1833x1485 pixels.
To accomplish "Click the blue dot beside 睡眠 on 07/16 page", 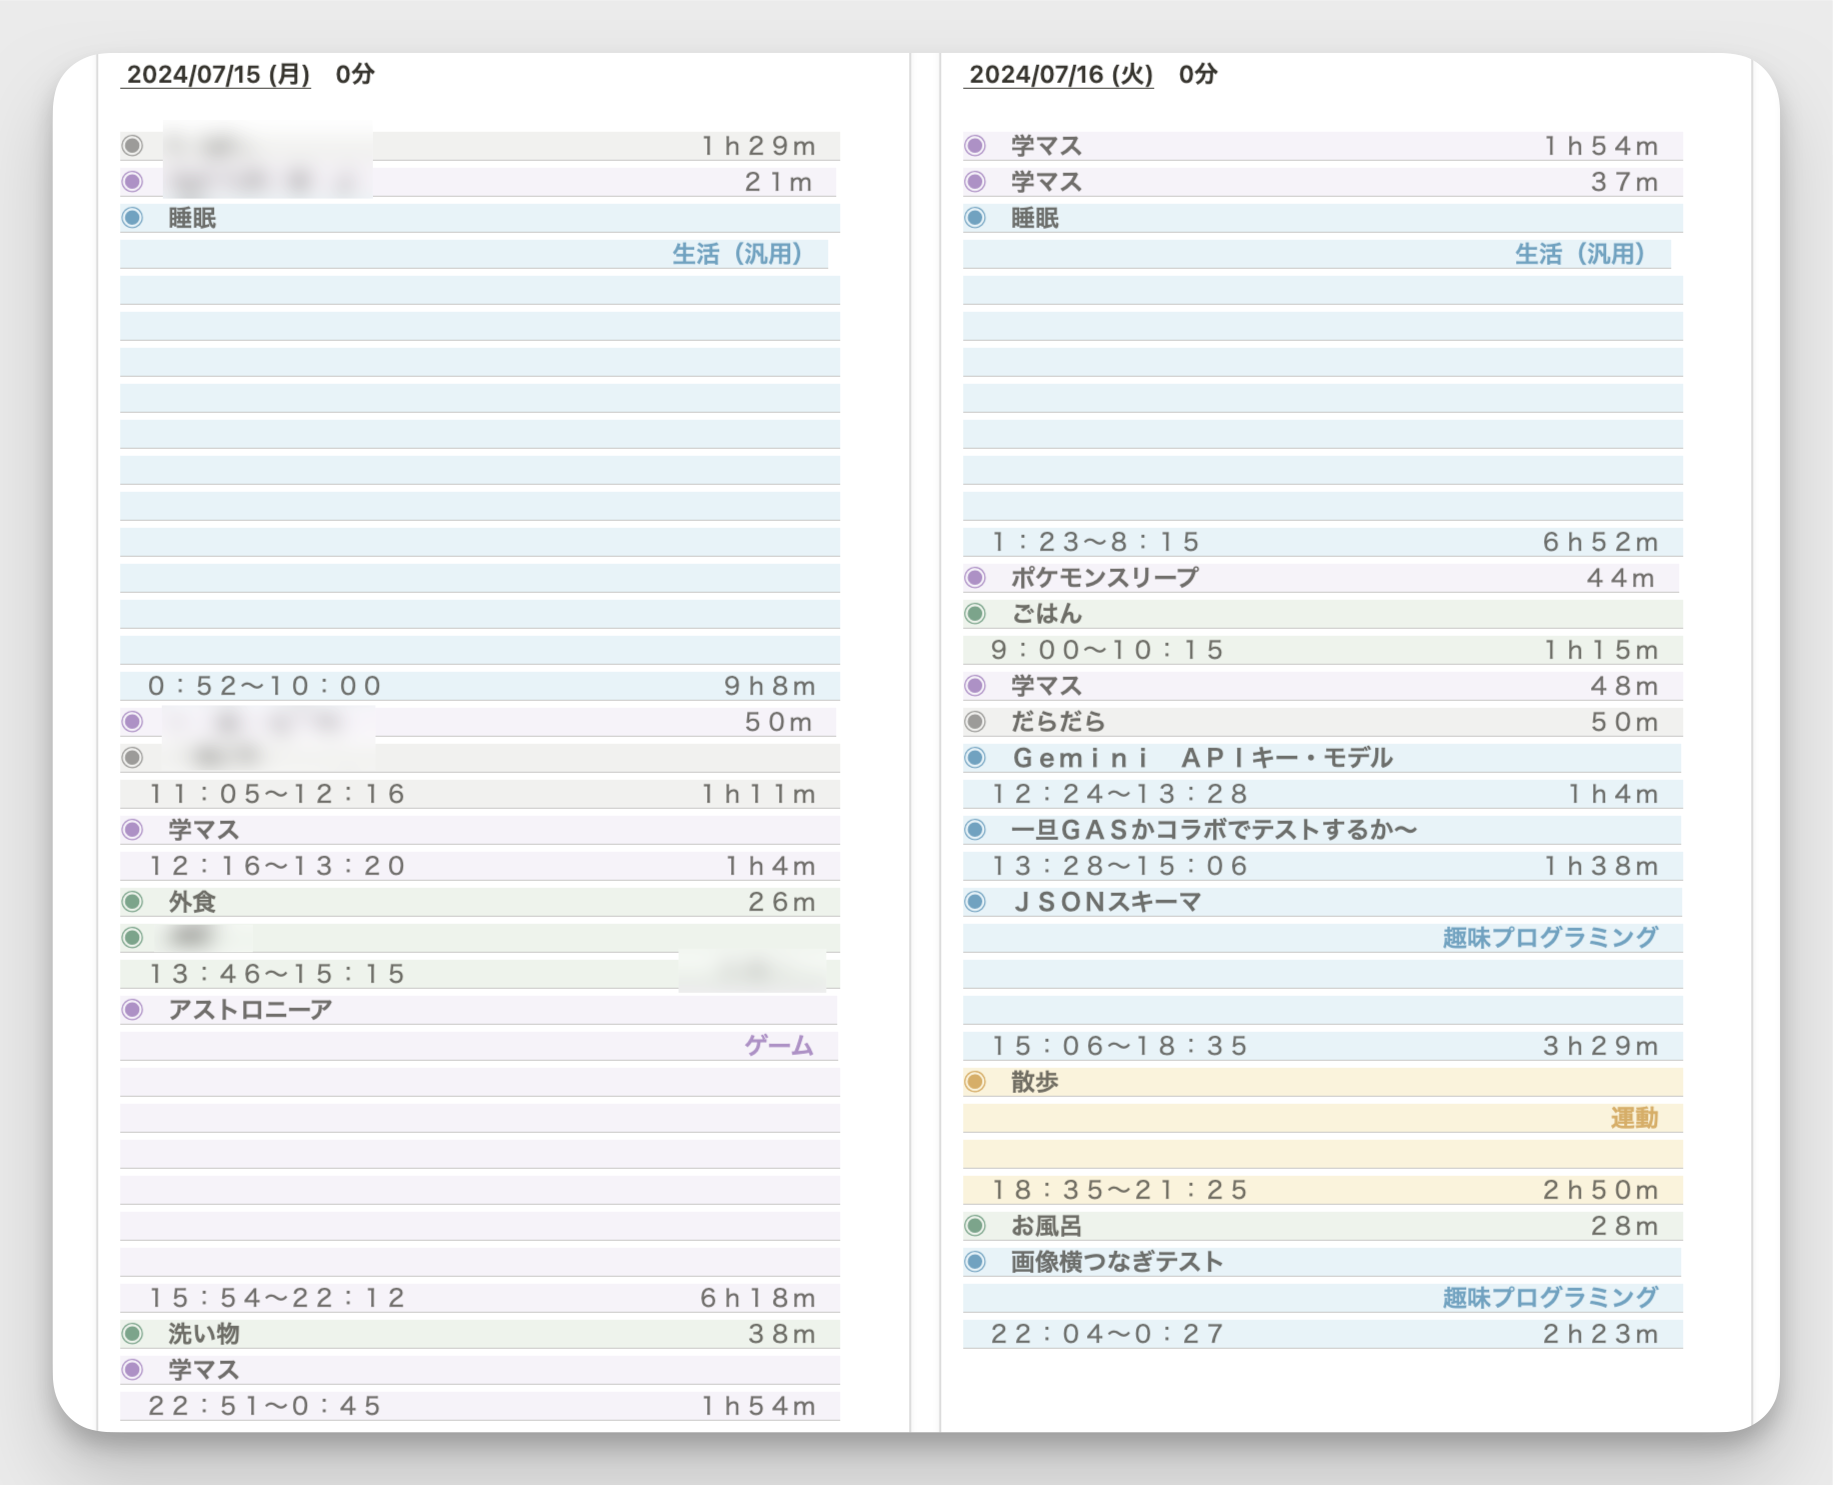I will (x=975, y=218).
